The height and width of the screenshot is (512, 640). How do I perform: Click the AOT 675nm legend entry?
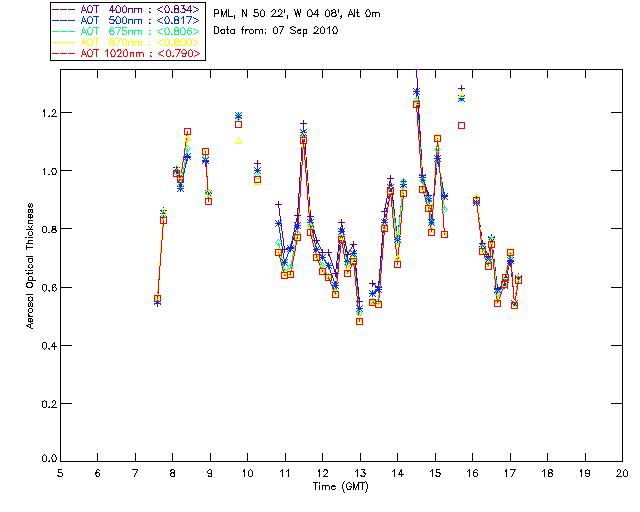click(x=126, y=31)
